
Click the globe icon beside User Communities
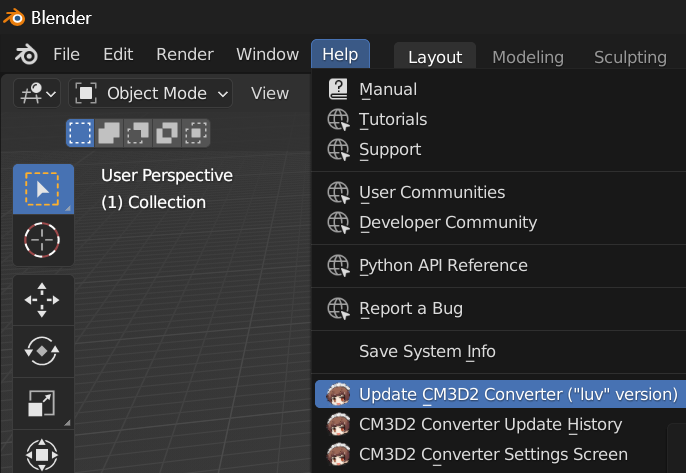click(338, 193)
